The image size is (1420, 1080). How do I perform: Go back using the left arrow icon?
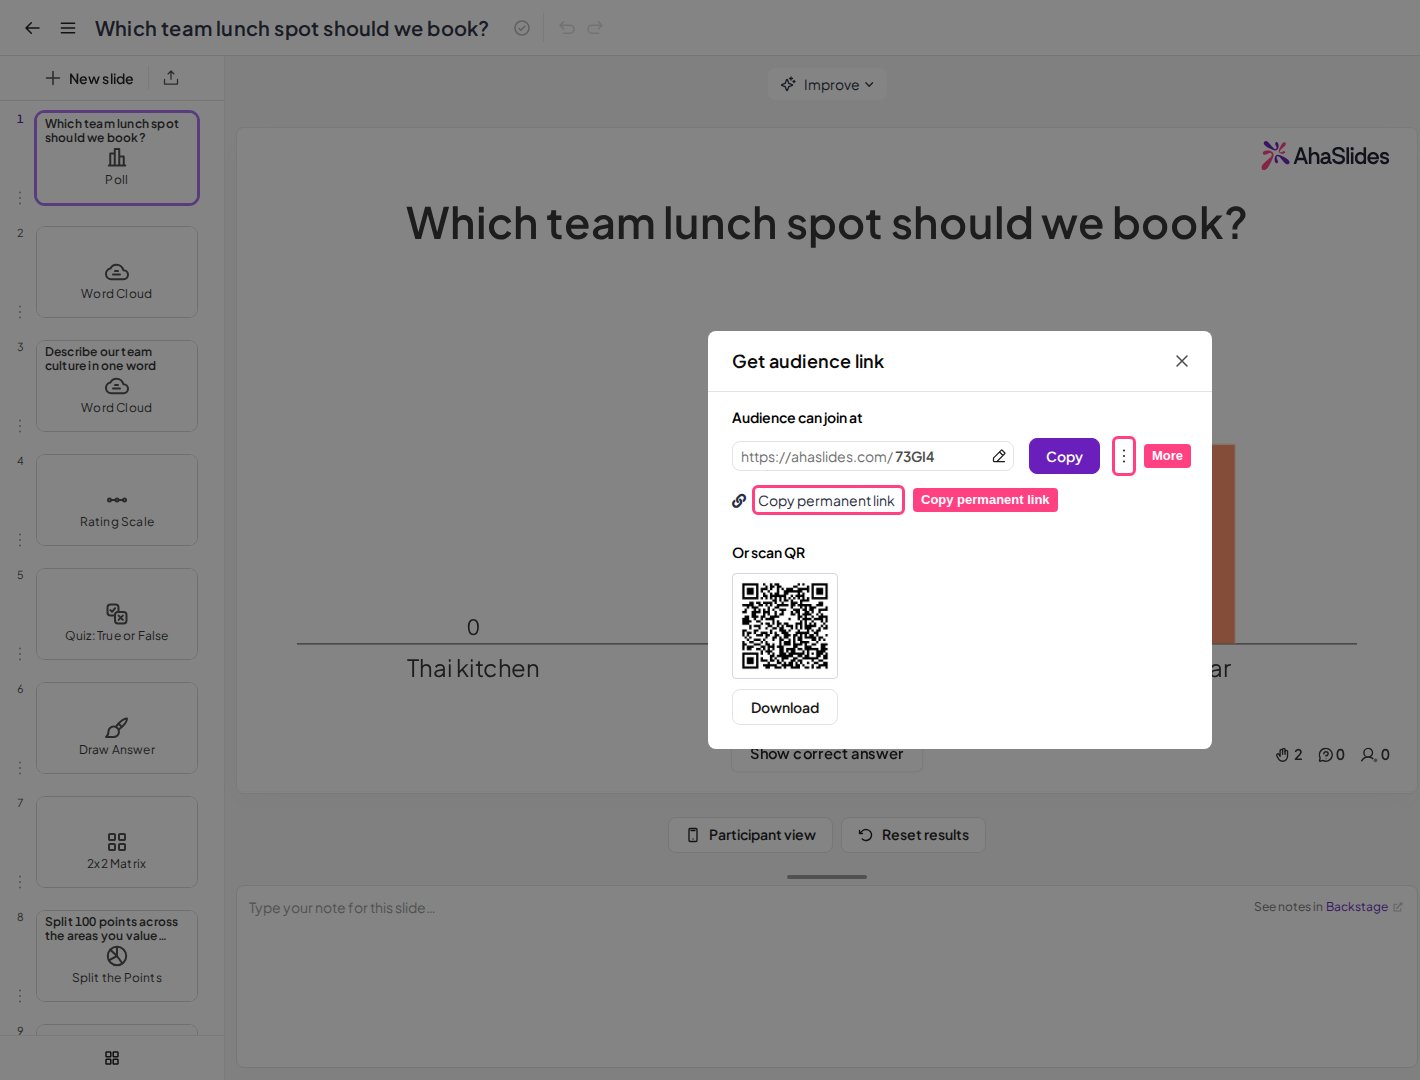[32, 28]
